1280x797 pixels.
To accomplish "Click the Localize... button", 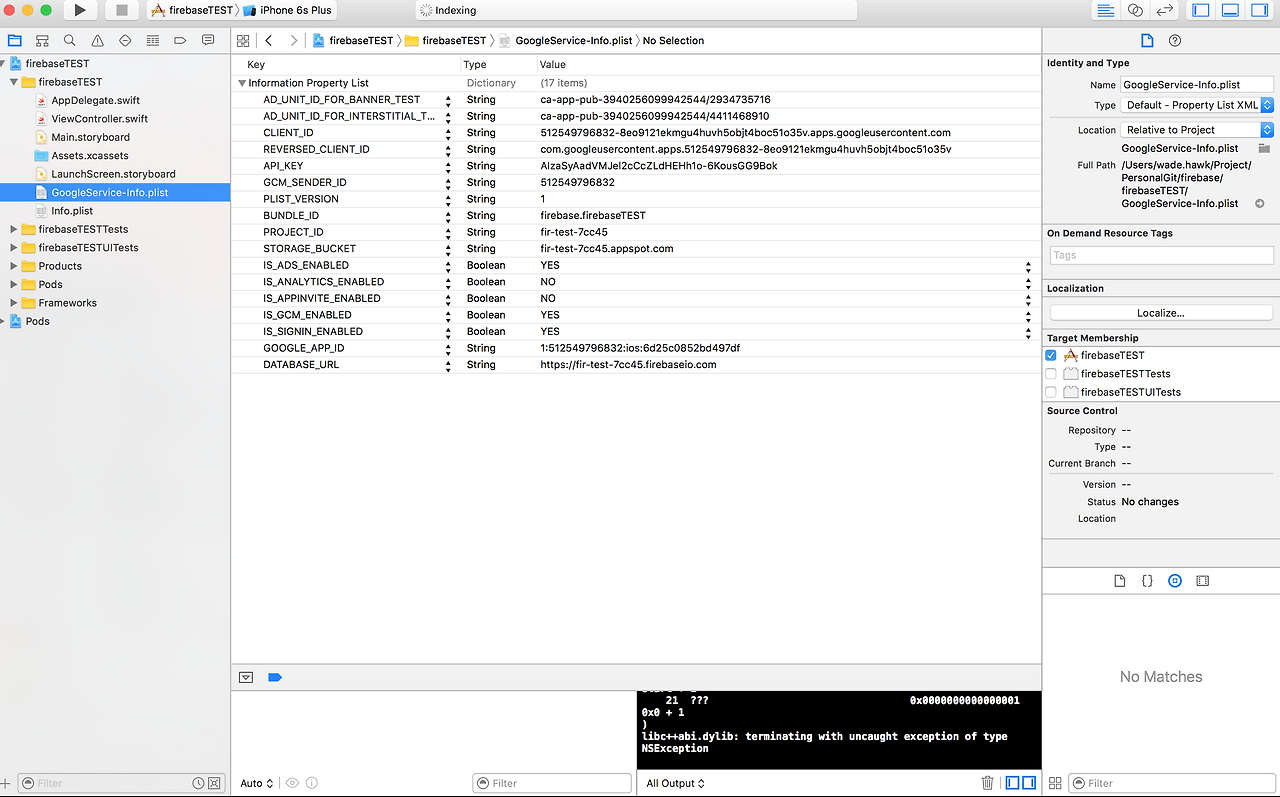I will pyautogui.click(x=1160, y=313).
